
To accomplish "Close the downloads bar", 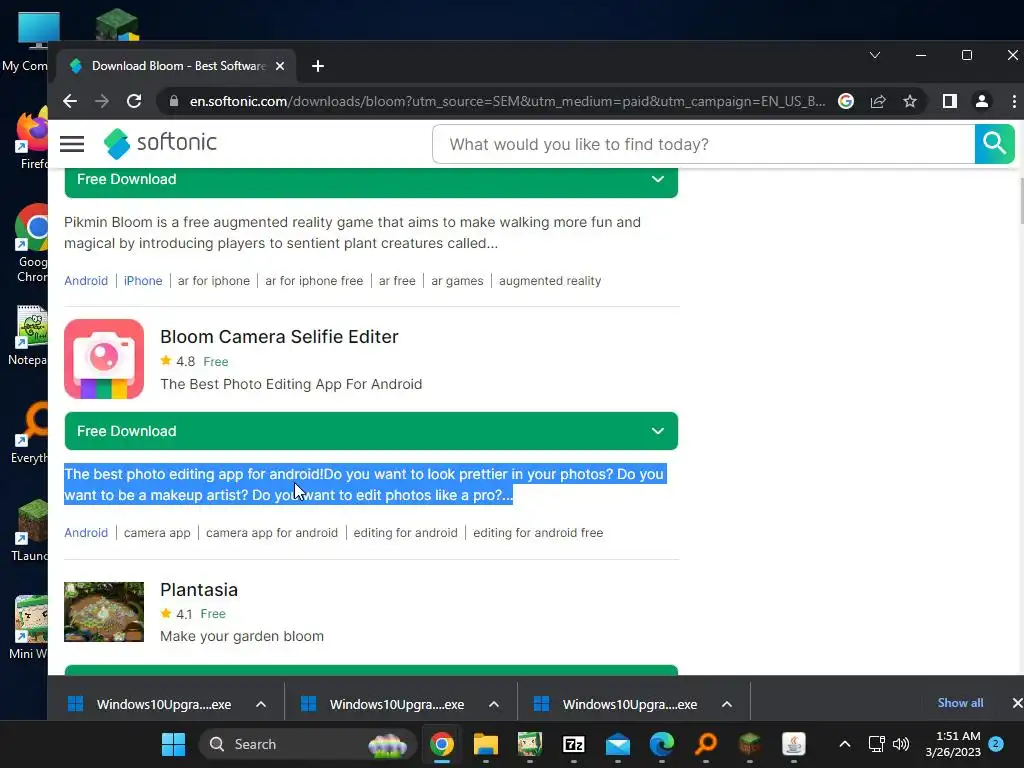I will [x=1017, y=703].
